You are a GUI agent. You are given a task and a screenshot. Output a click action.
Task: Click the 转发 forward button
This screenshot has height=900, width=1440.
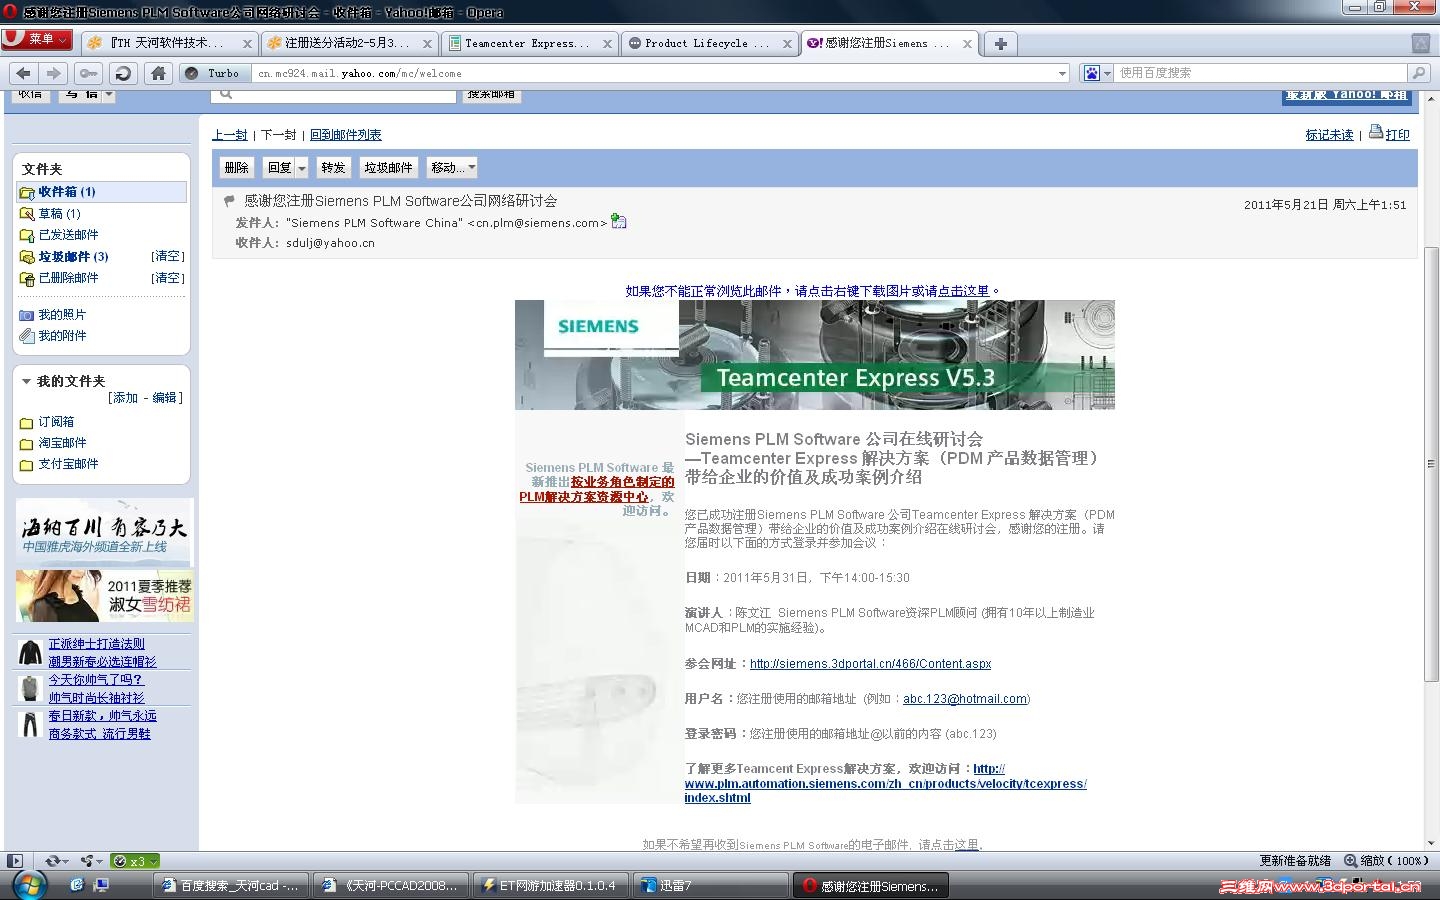click(x=333, y=167)
